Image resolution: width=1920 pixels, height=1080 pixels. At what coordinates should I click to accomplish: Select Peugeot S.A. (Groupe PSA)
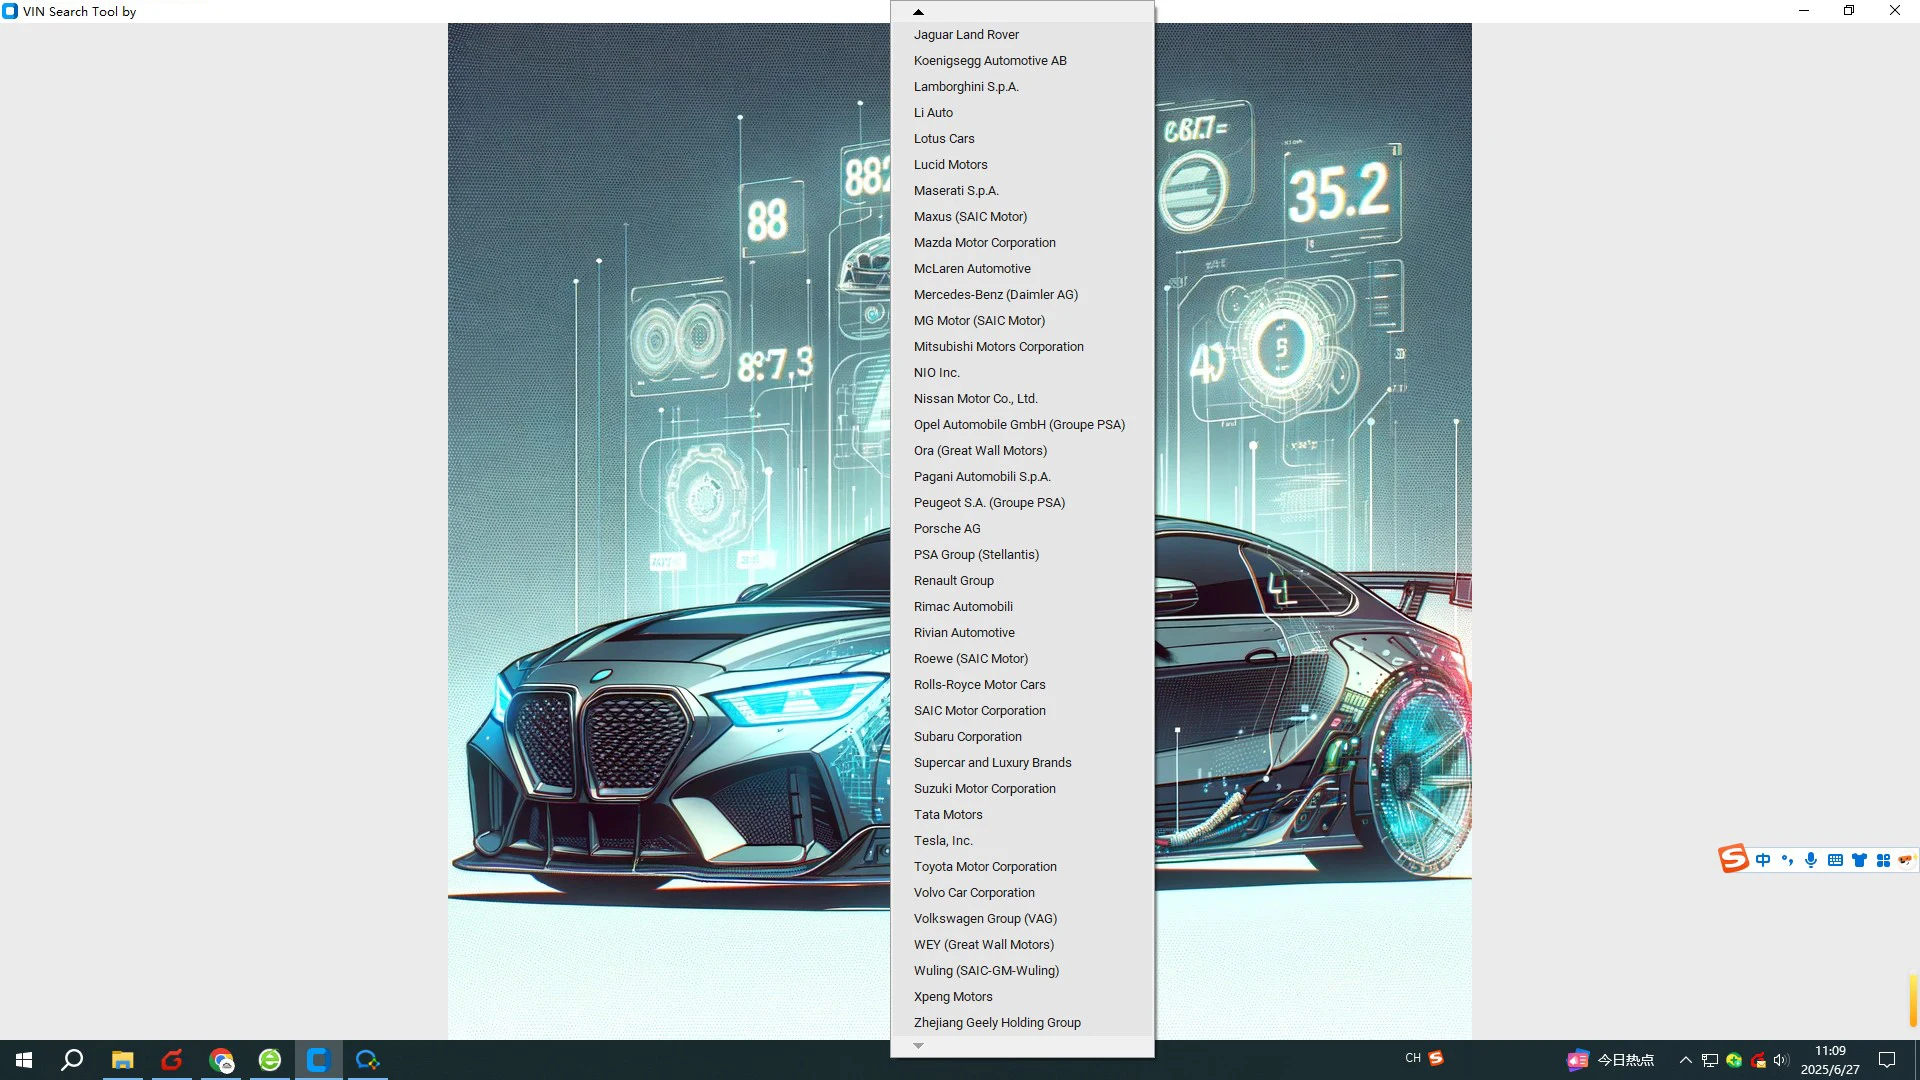[1022, 503]
